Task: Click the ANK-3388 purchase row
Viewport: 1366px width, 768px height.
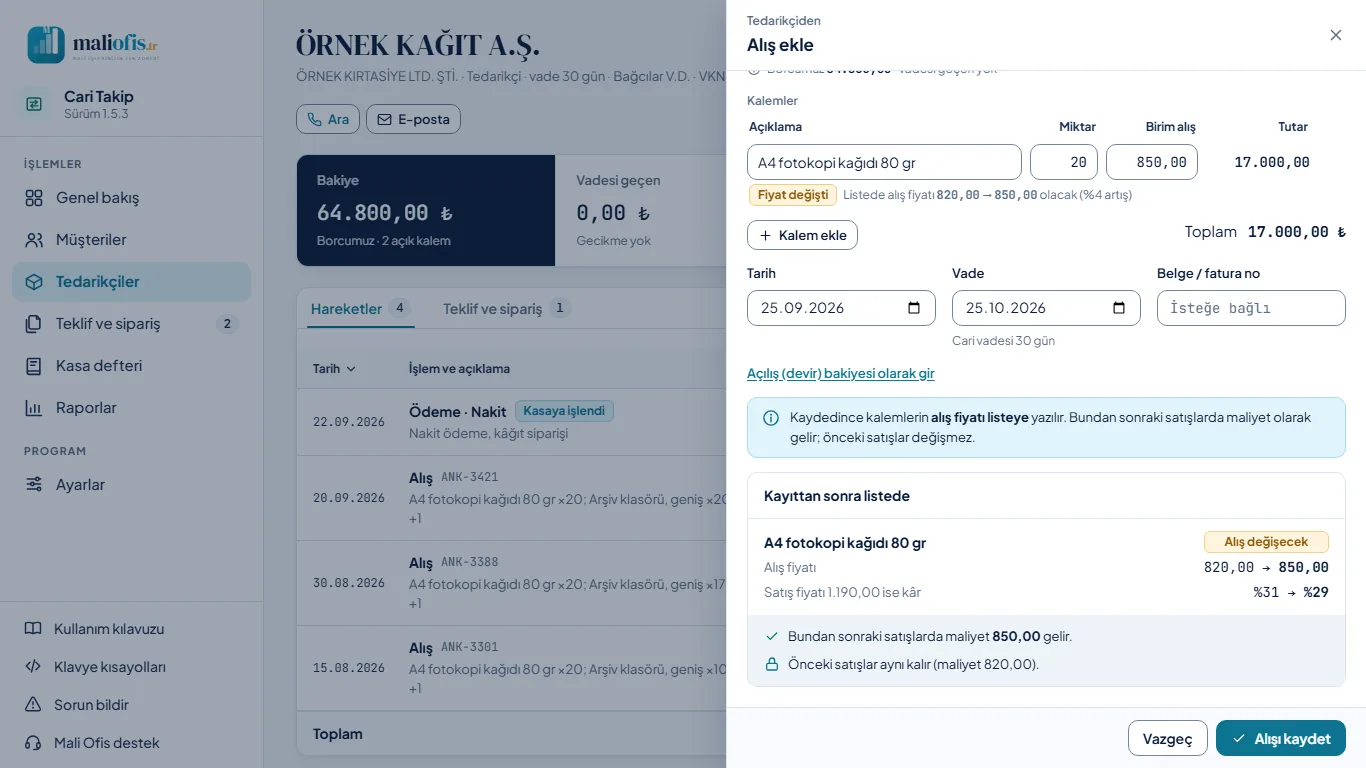Action: click(x=512, y=583)
